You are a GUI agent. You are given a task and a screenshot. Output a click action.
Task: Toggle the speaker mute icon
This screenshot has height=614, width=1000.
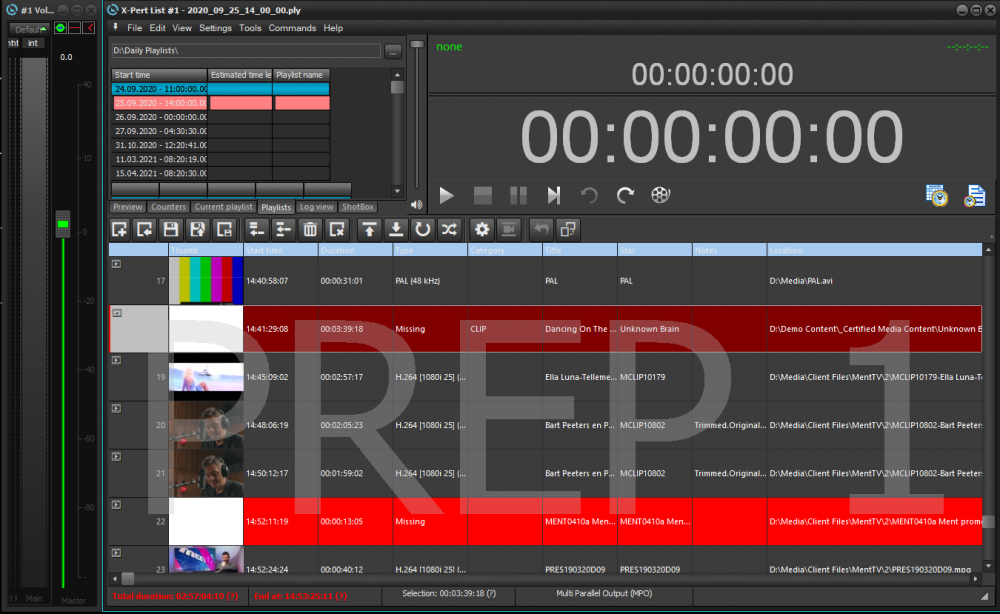pyautogui.click(x=416, y=205)
